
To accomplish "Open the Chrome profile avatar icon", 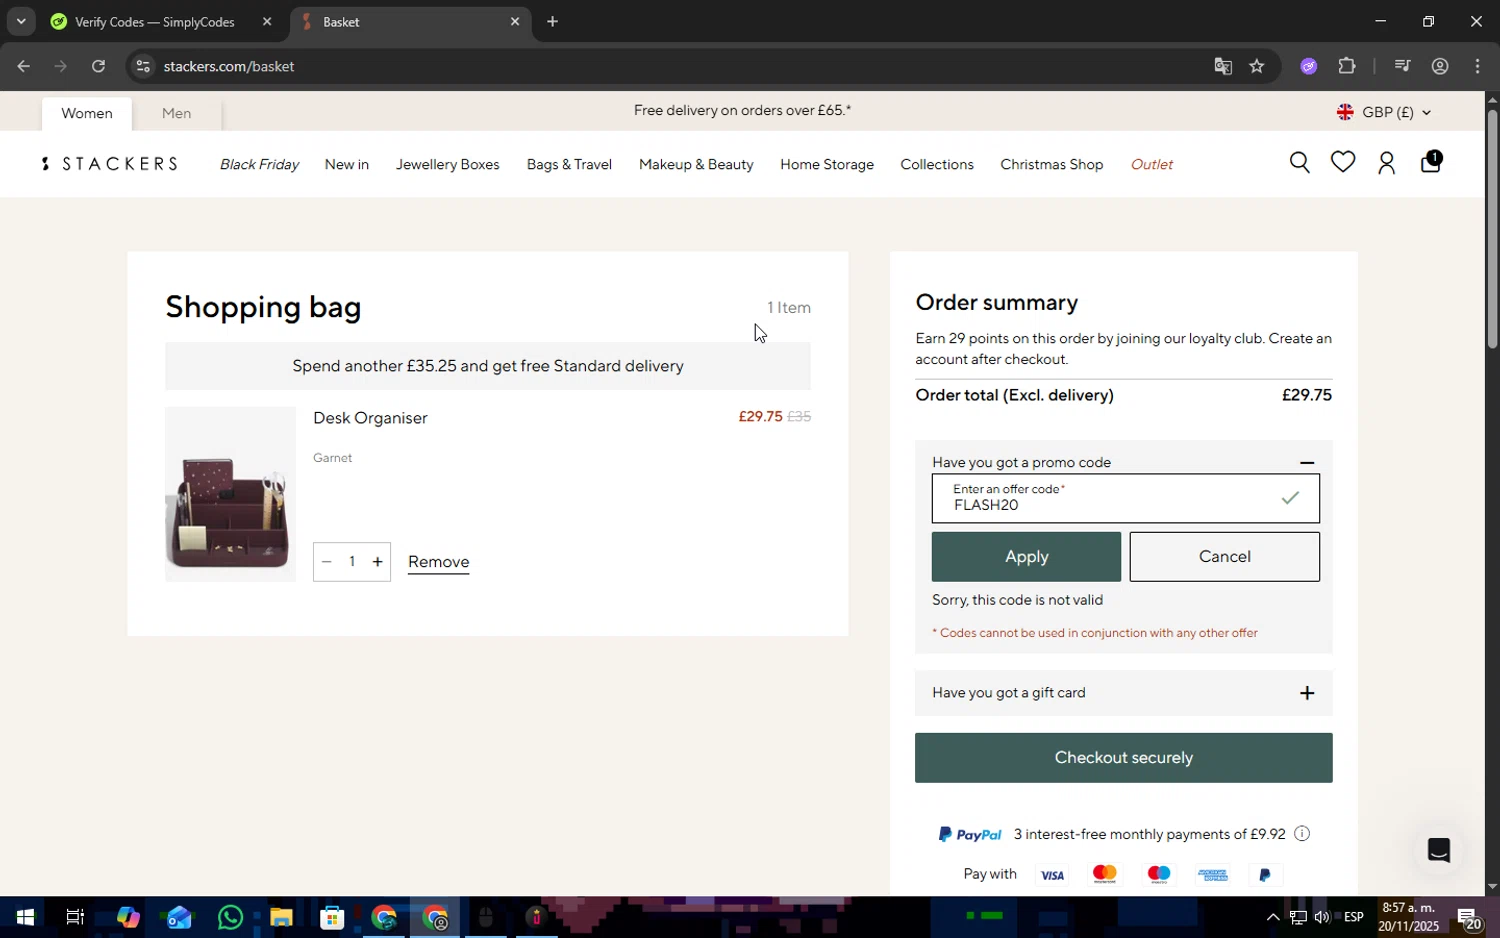I will pyautogui.click(x=1440, y=66).
